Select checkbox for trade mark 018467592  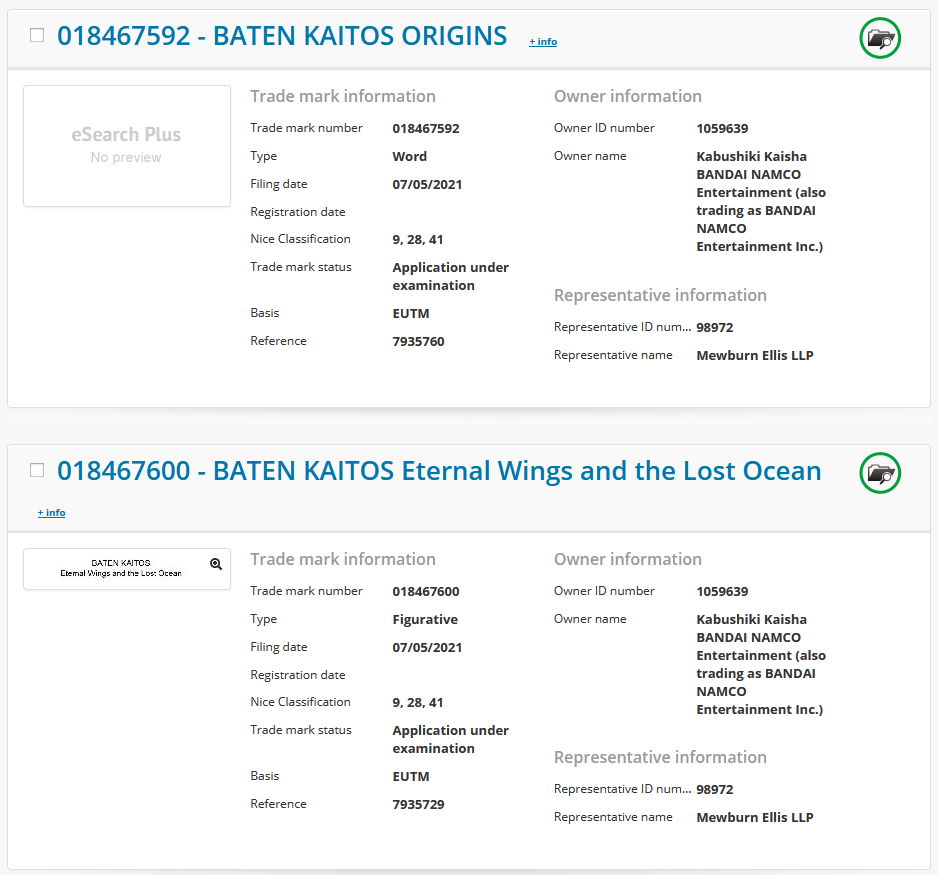(37, 36)
